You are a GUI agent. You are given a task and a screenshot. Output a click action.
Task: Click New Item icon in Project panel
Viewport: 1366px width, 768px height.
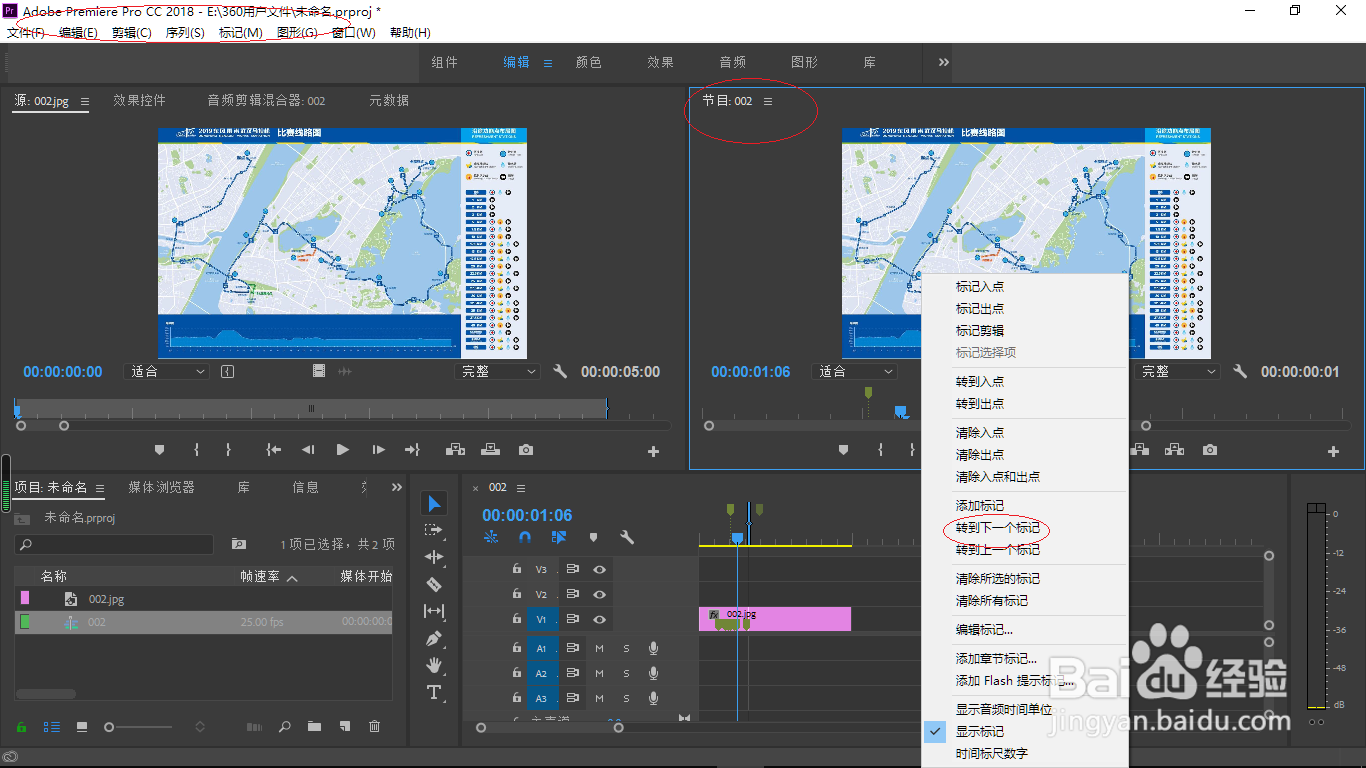[344, 727]
